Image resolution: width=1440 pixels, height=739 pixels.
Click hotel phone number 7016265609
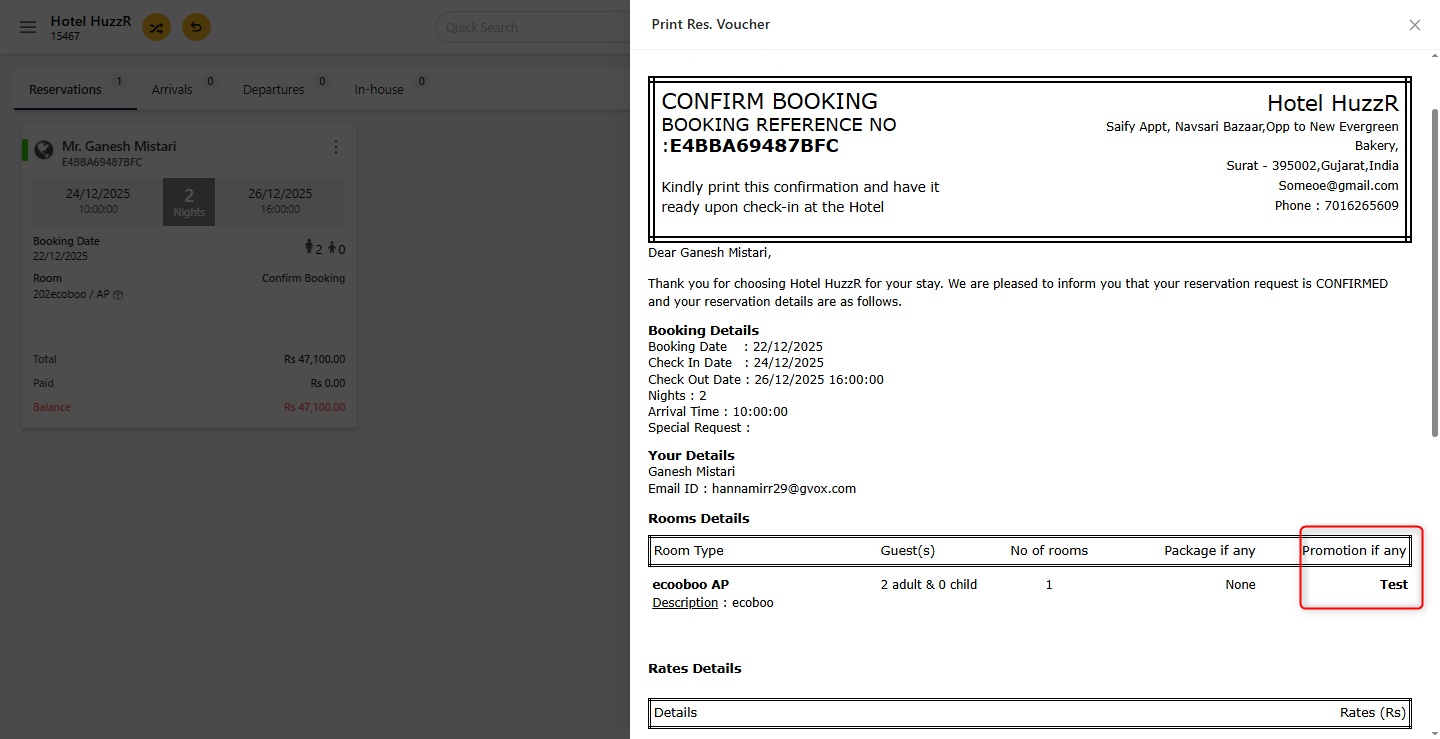(x=1361, y=206)
